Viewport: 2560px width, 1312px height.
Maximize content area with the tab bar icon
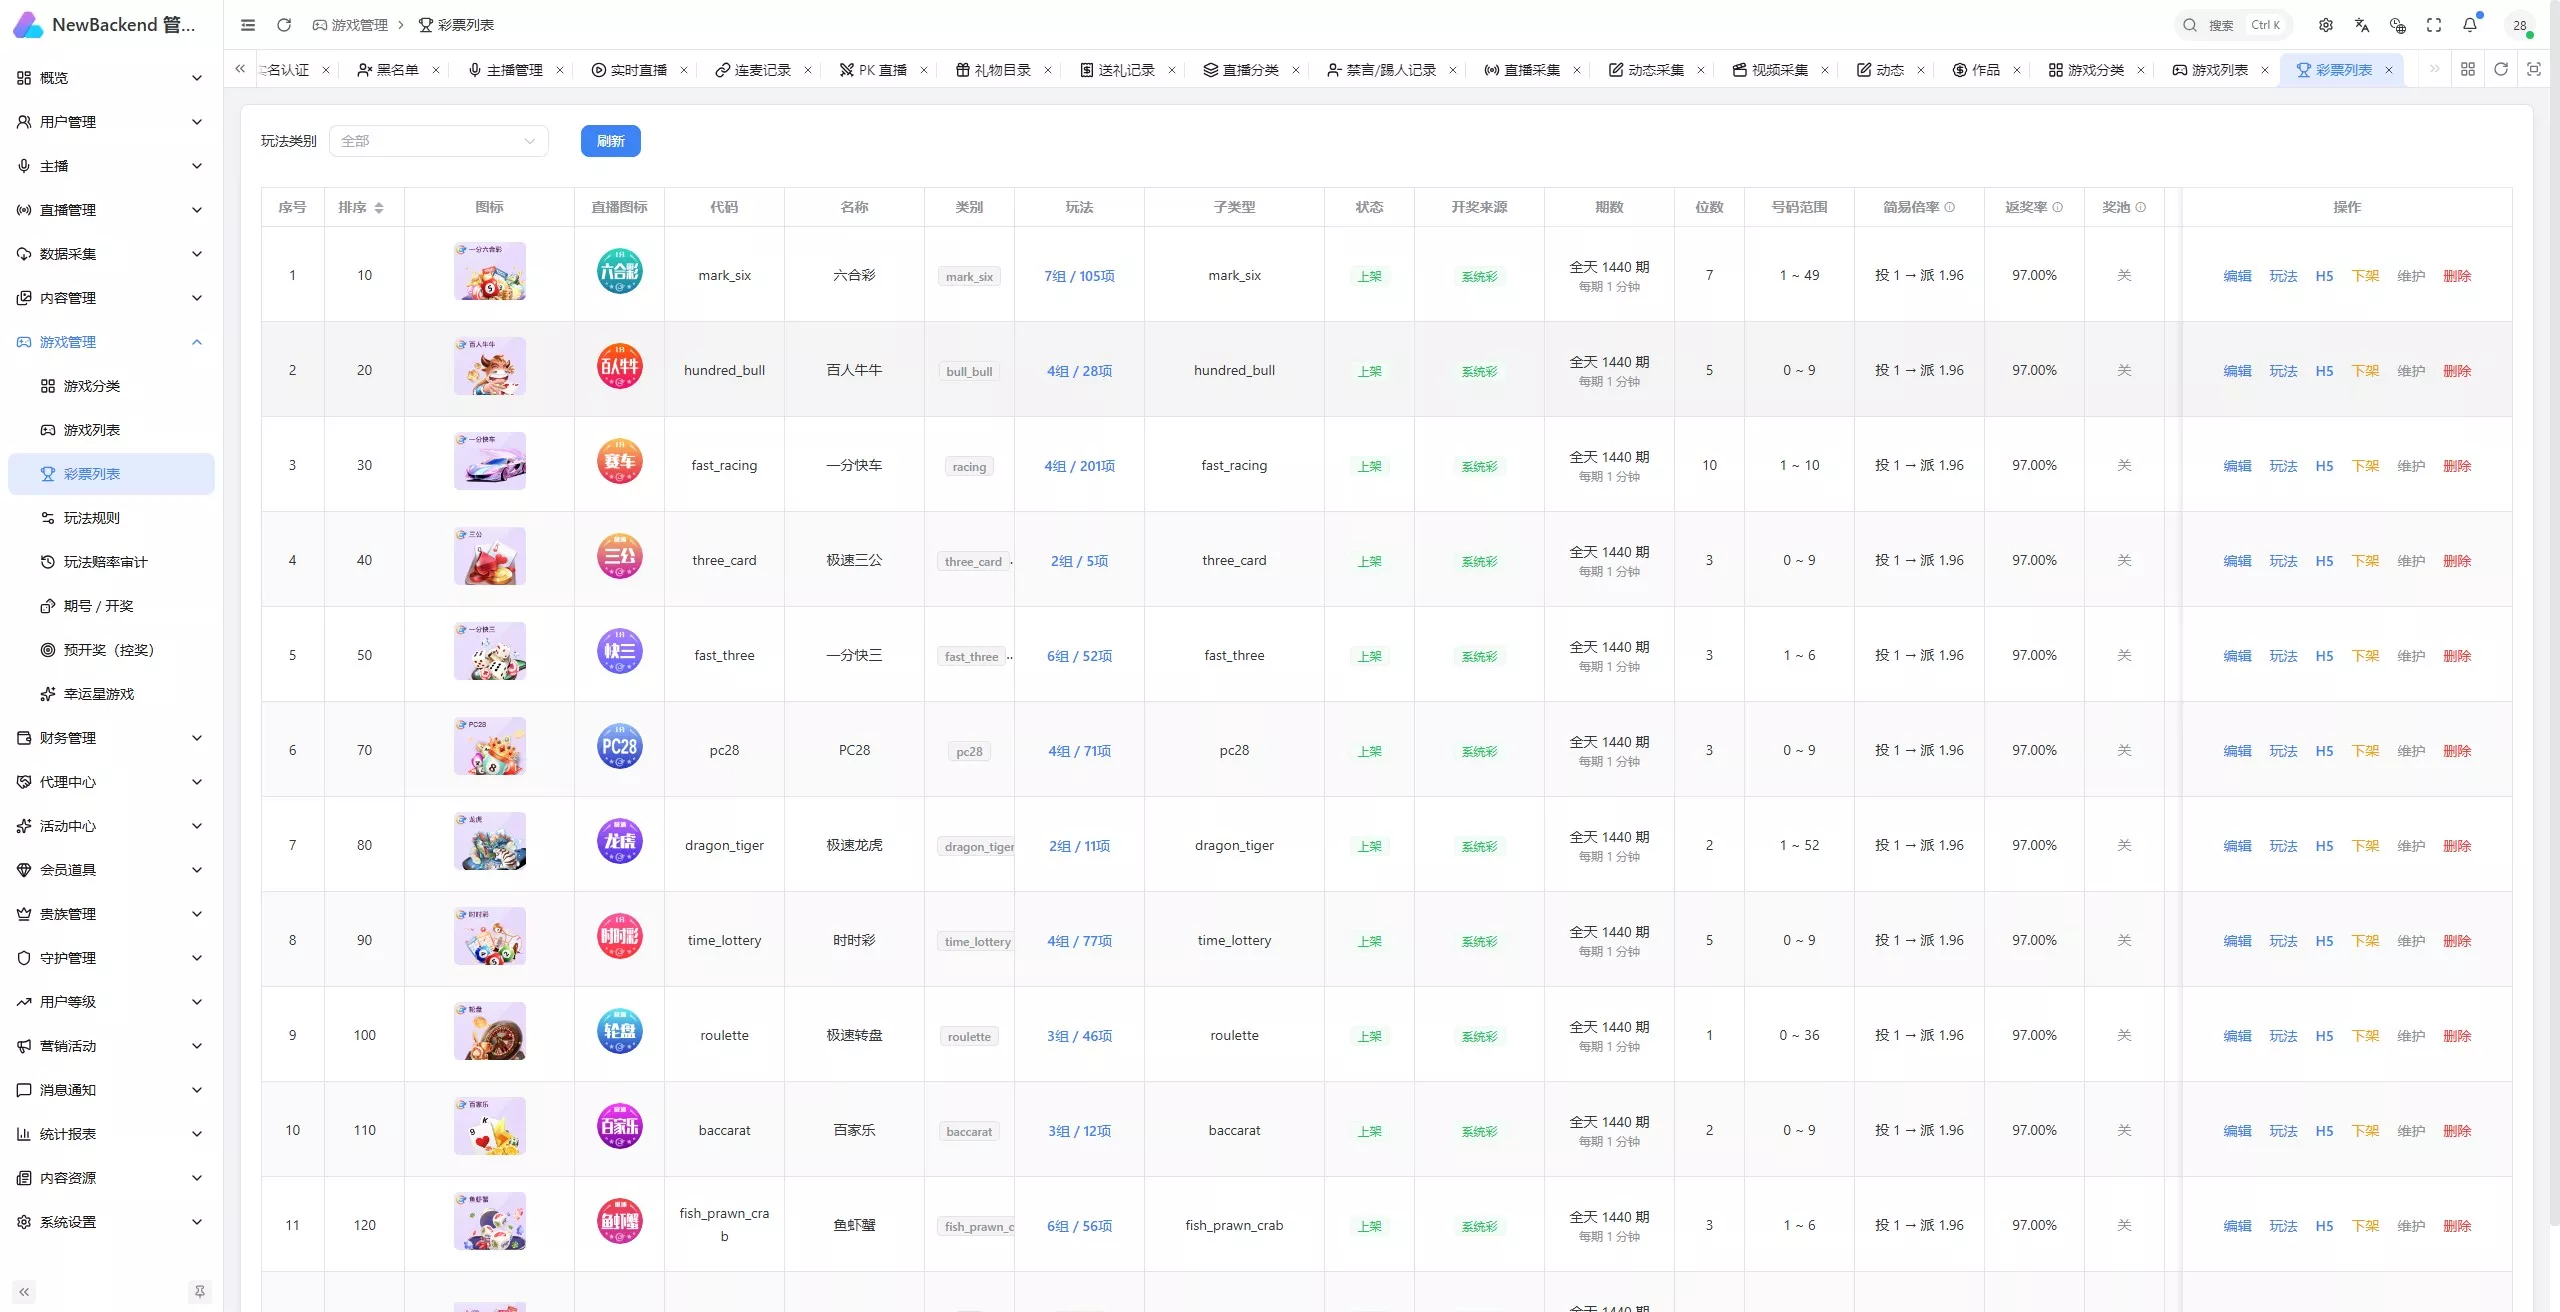(2534, 69)
